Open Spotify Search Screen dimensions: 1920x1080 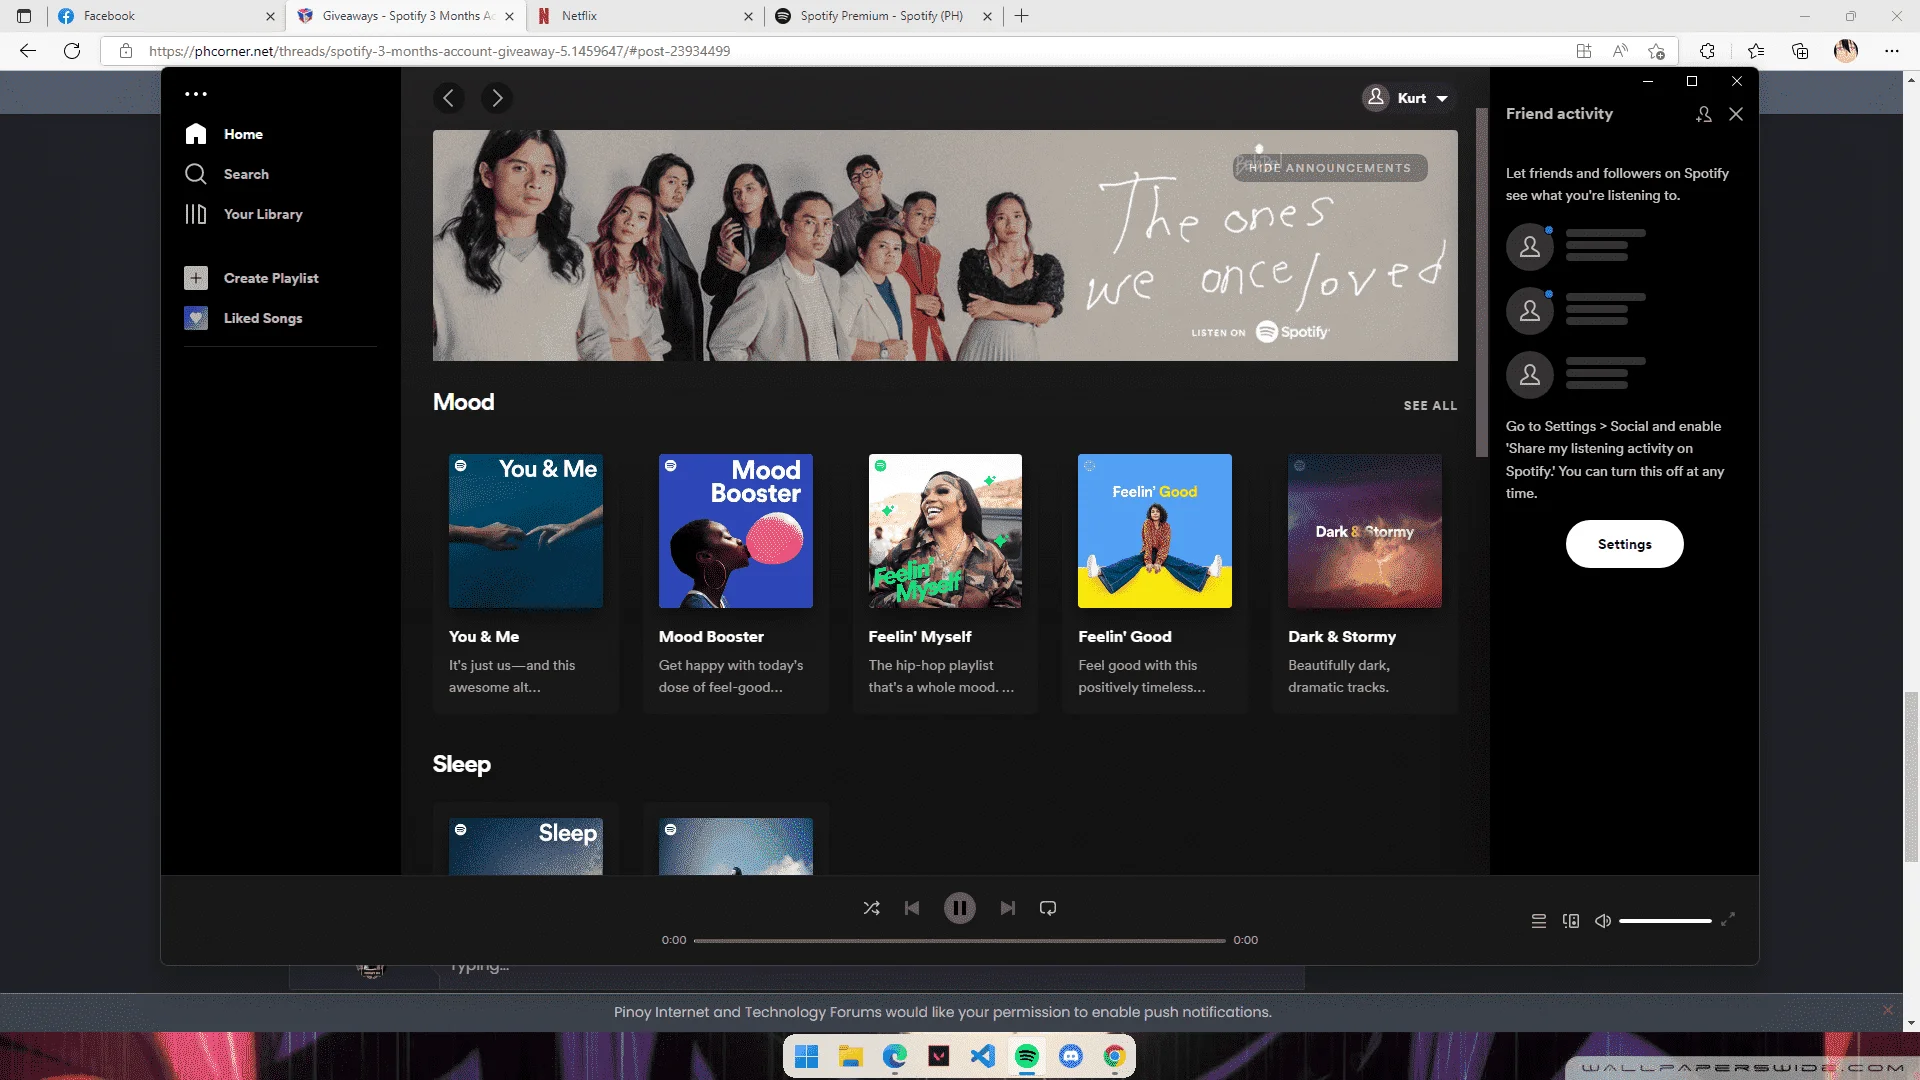[x=227, y=174]
